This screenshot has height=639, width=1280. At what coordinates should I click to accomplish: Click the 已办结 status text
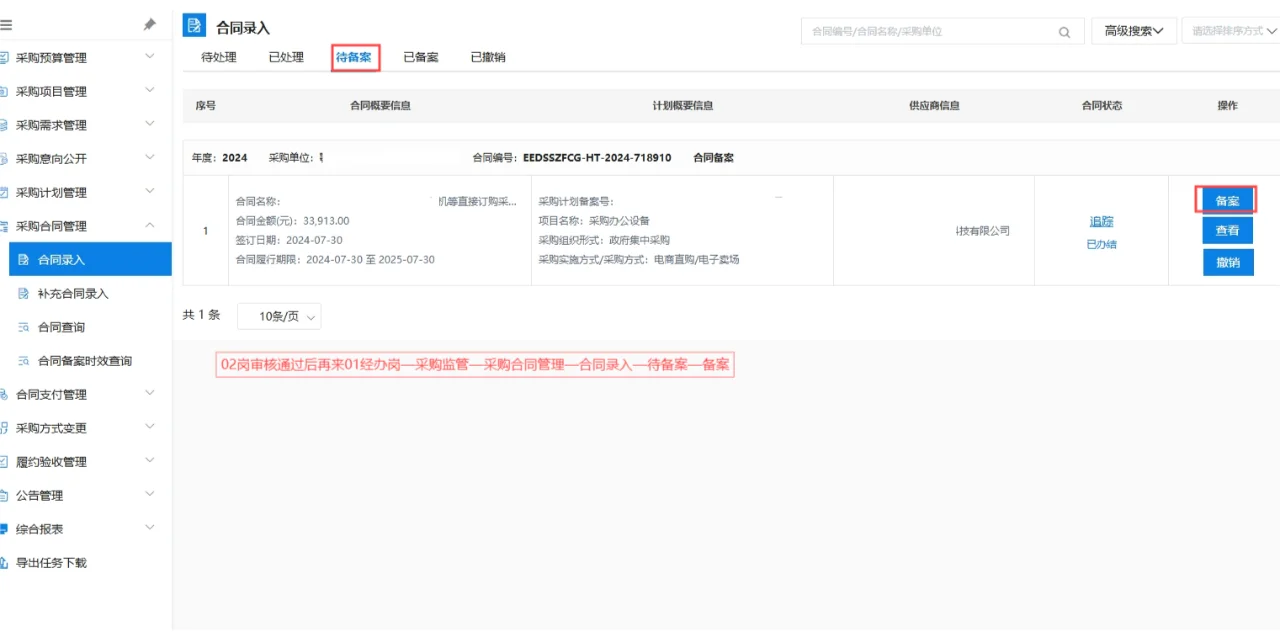pyautogui.click(x=1101, y=244)
